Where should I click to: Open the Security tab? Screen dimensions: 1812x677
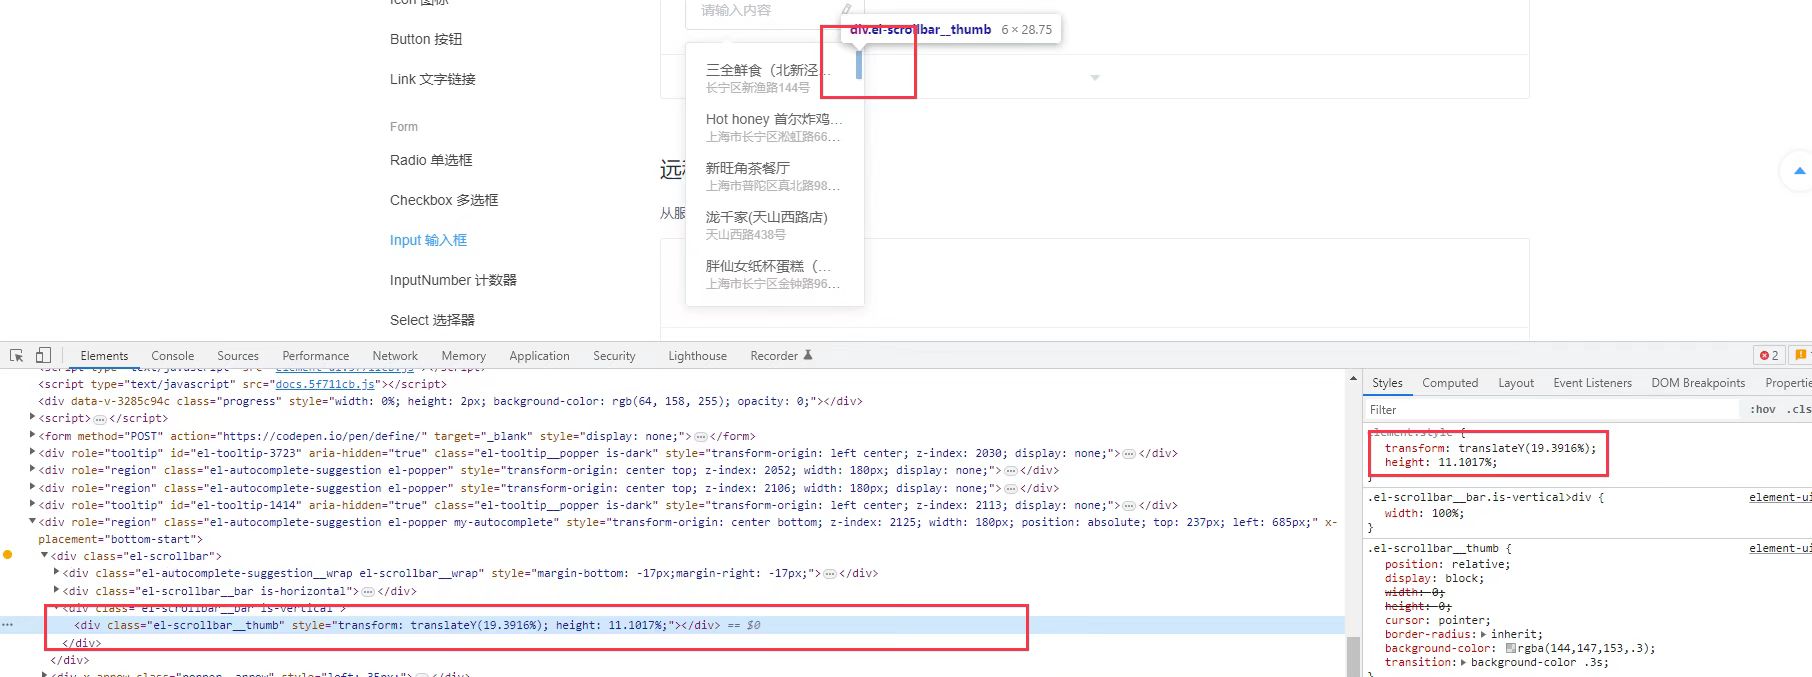(614, 356)
